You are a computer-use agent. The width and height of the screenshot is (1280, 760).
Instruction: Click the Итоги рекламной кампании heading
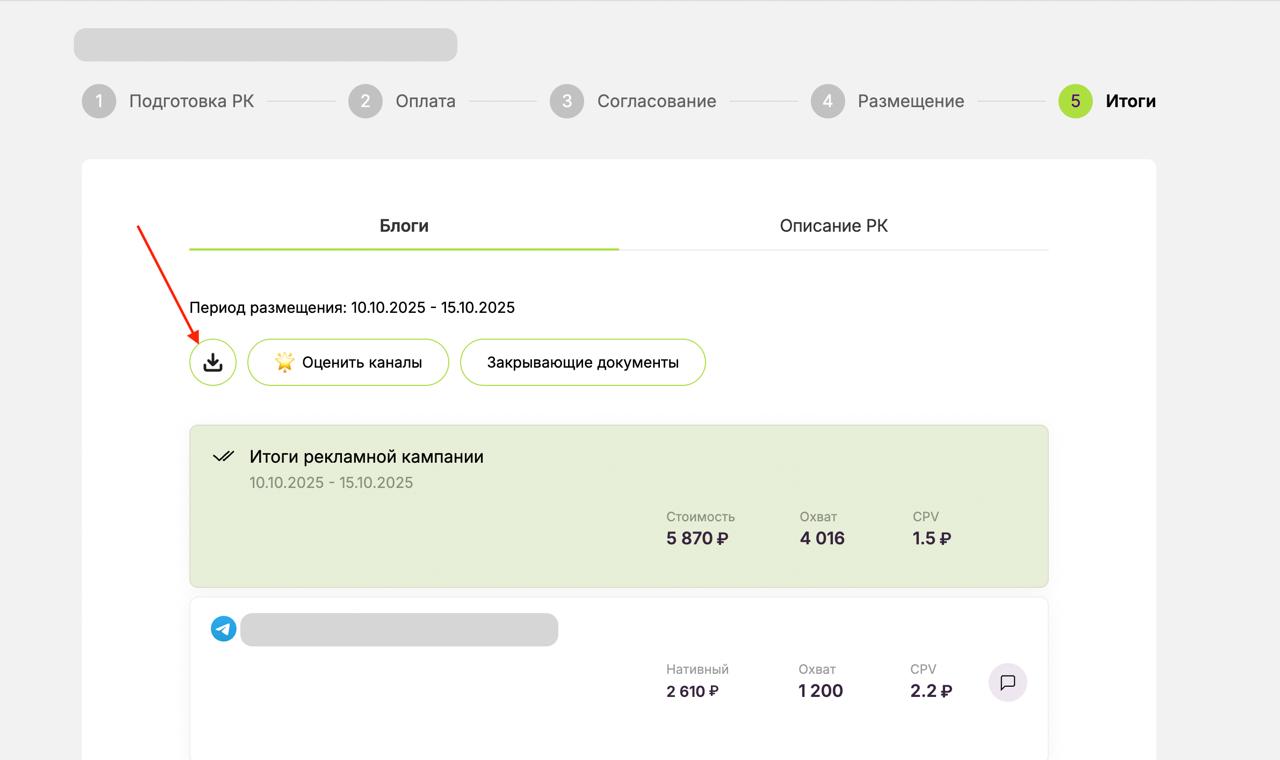point(366,457)
